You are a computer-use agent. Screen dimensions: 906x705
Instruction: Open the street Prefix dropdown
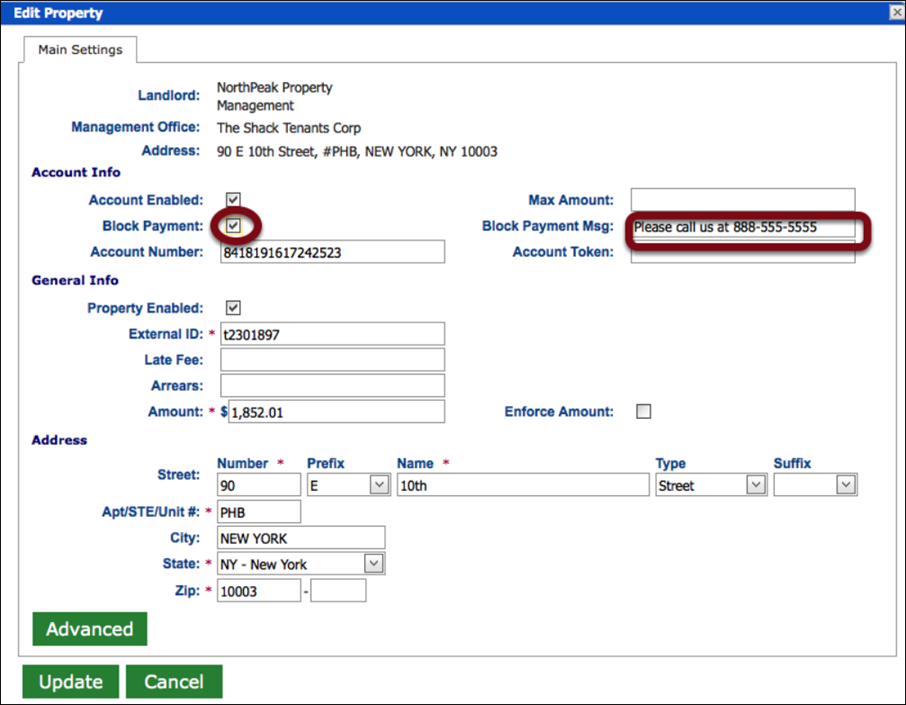coord(348,484)
